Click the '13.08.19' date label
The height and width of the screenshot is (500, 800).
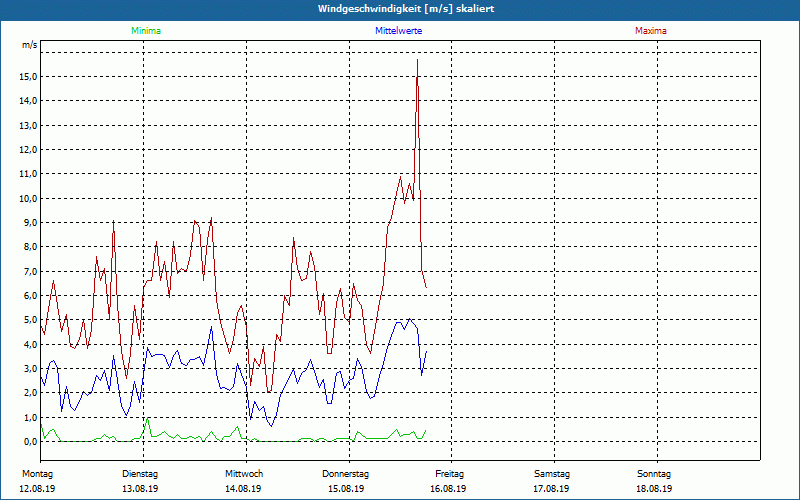[140, 489]
